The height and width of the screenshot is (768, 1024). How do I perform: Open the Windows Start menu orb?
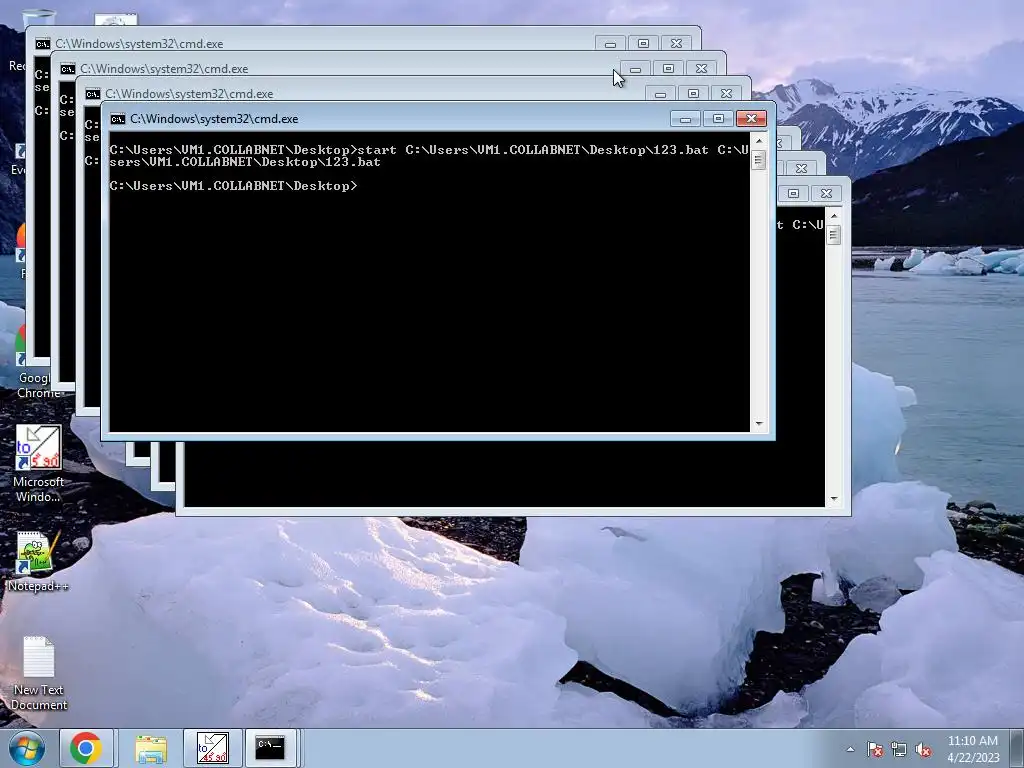(x=27, y=748)
